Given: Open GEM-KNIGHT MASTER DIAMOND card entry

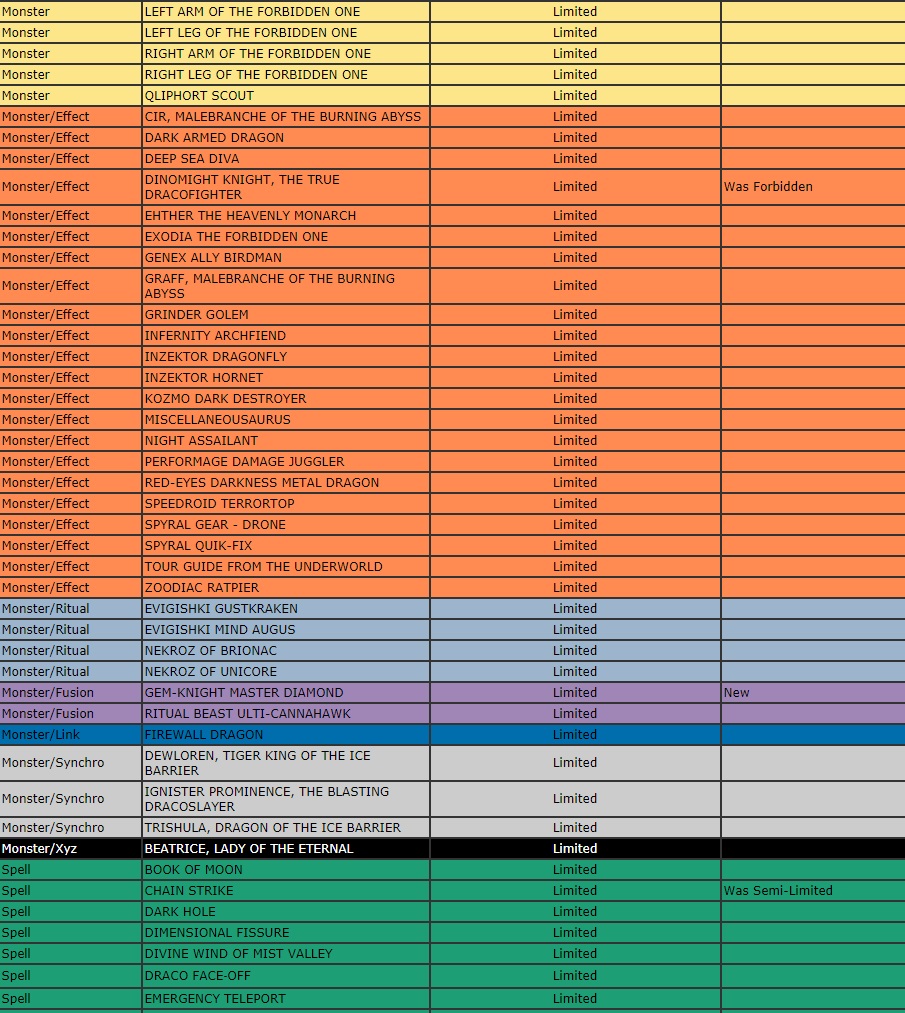Looking at the screenshot, I should (243, 693).
